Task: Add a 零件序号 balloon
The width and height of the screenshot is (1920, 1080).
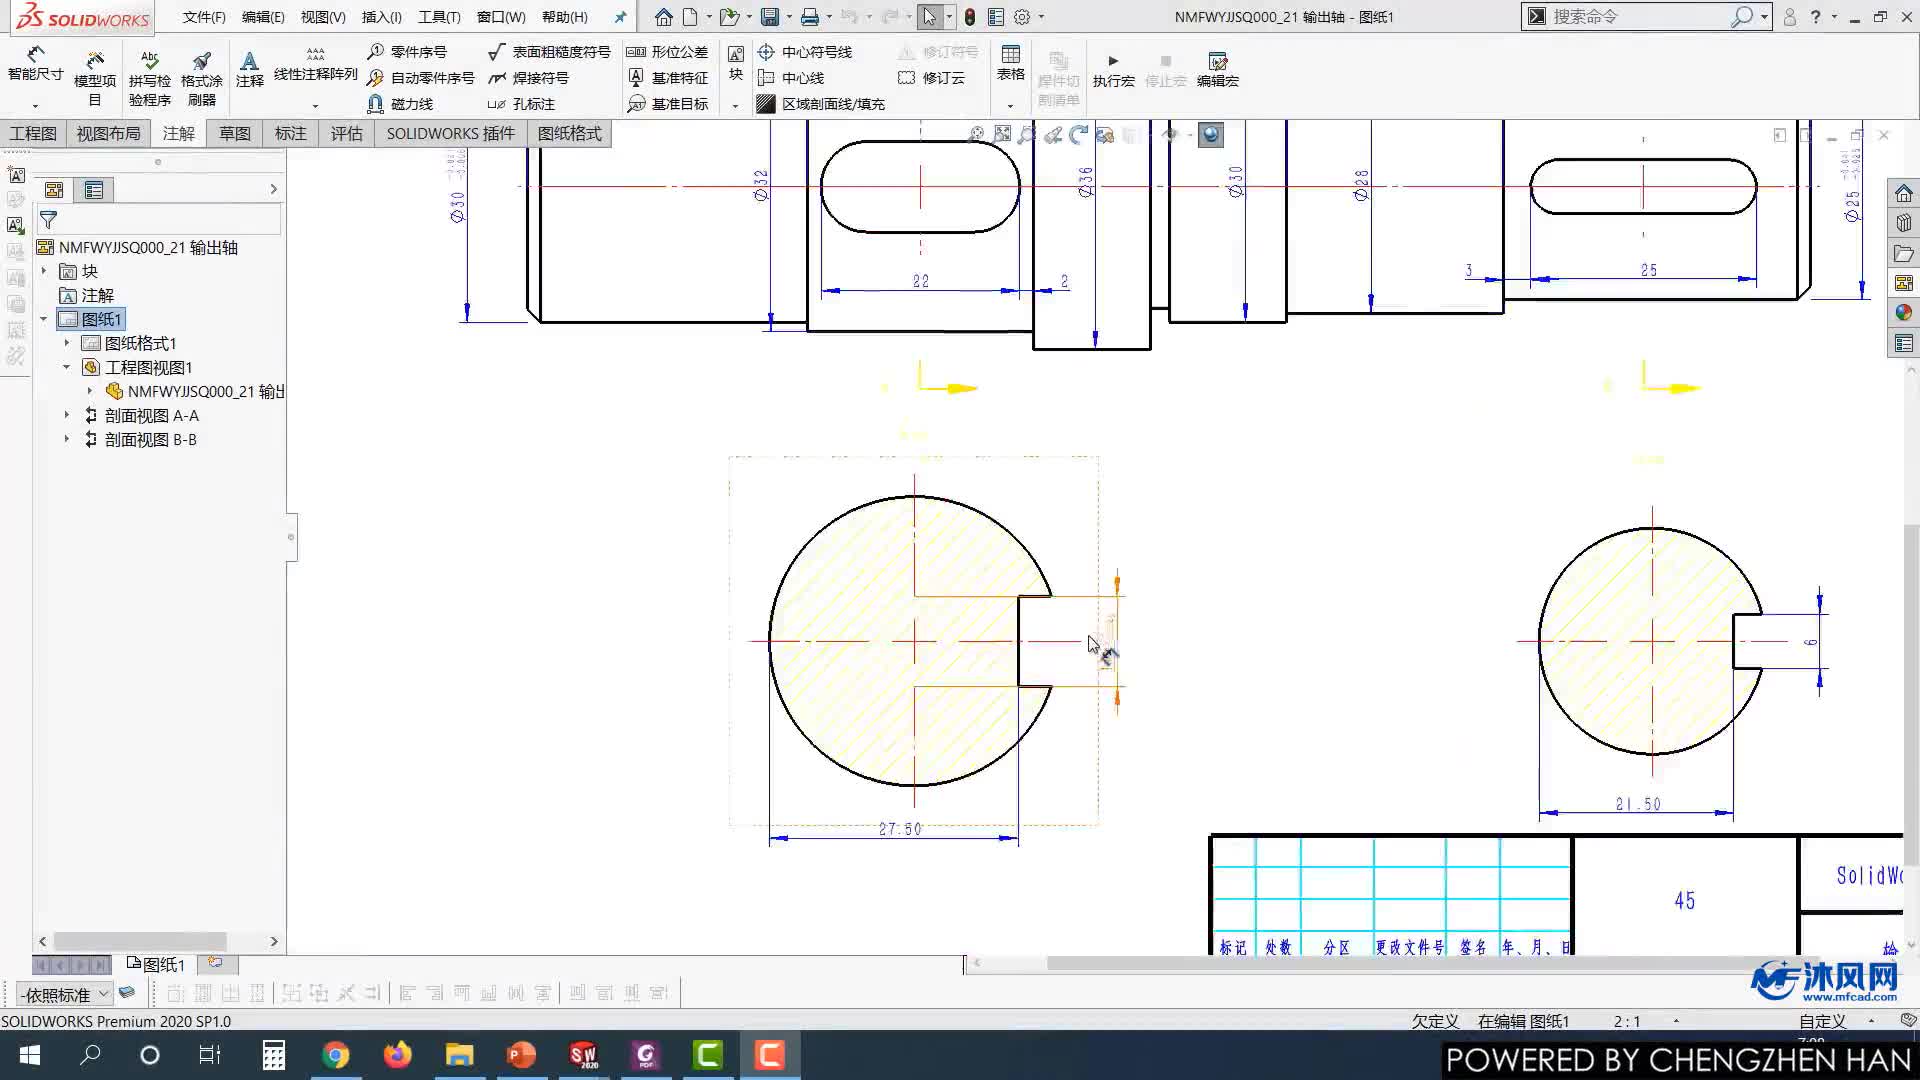Action: 407,52
